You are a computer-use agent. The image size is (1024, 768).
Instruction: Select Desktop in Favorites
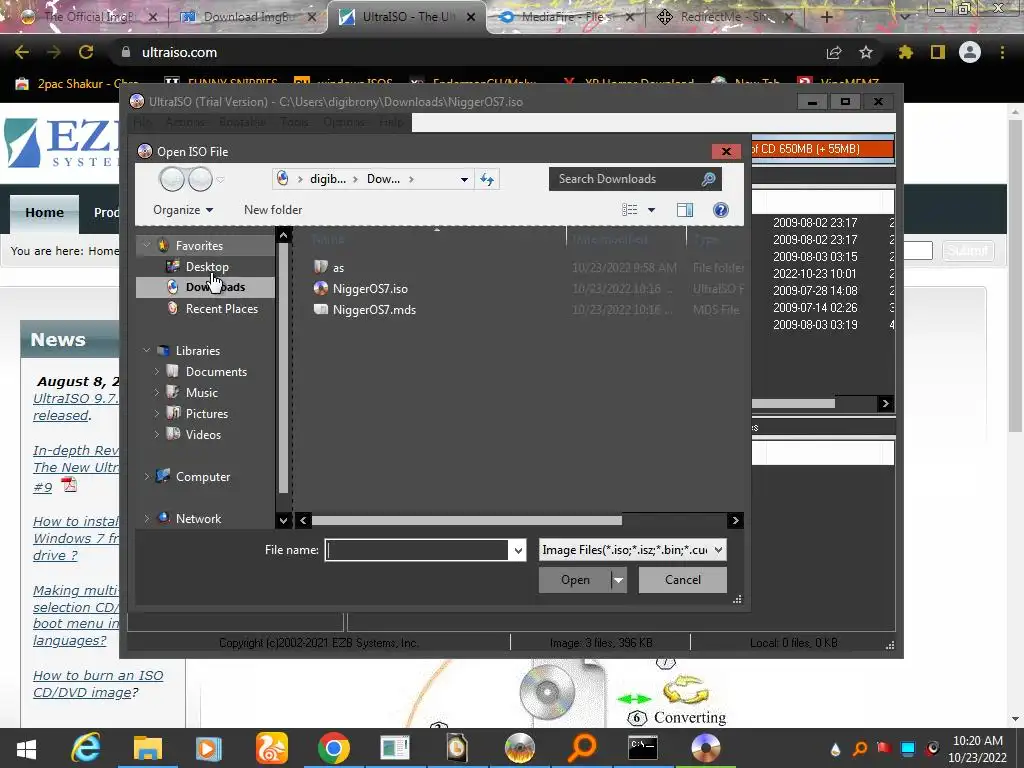click(207, 266)
